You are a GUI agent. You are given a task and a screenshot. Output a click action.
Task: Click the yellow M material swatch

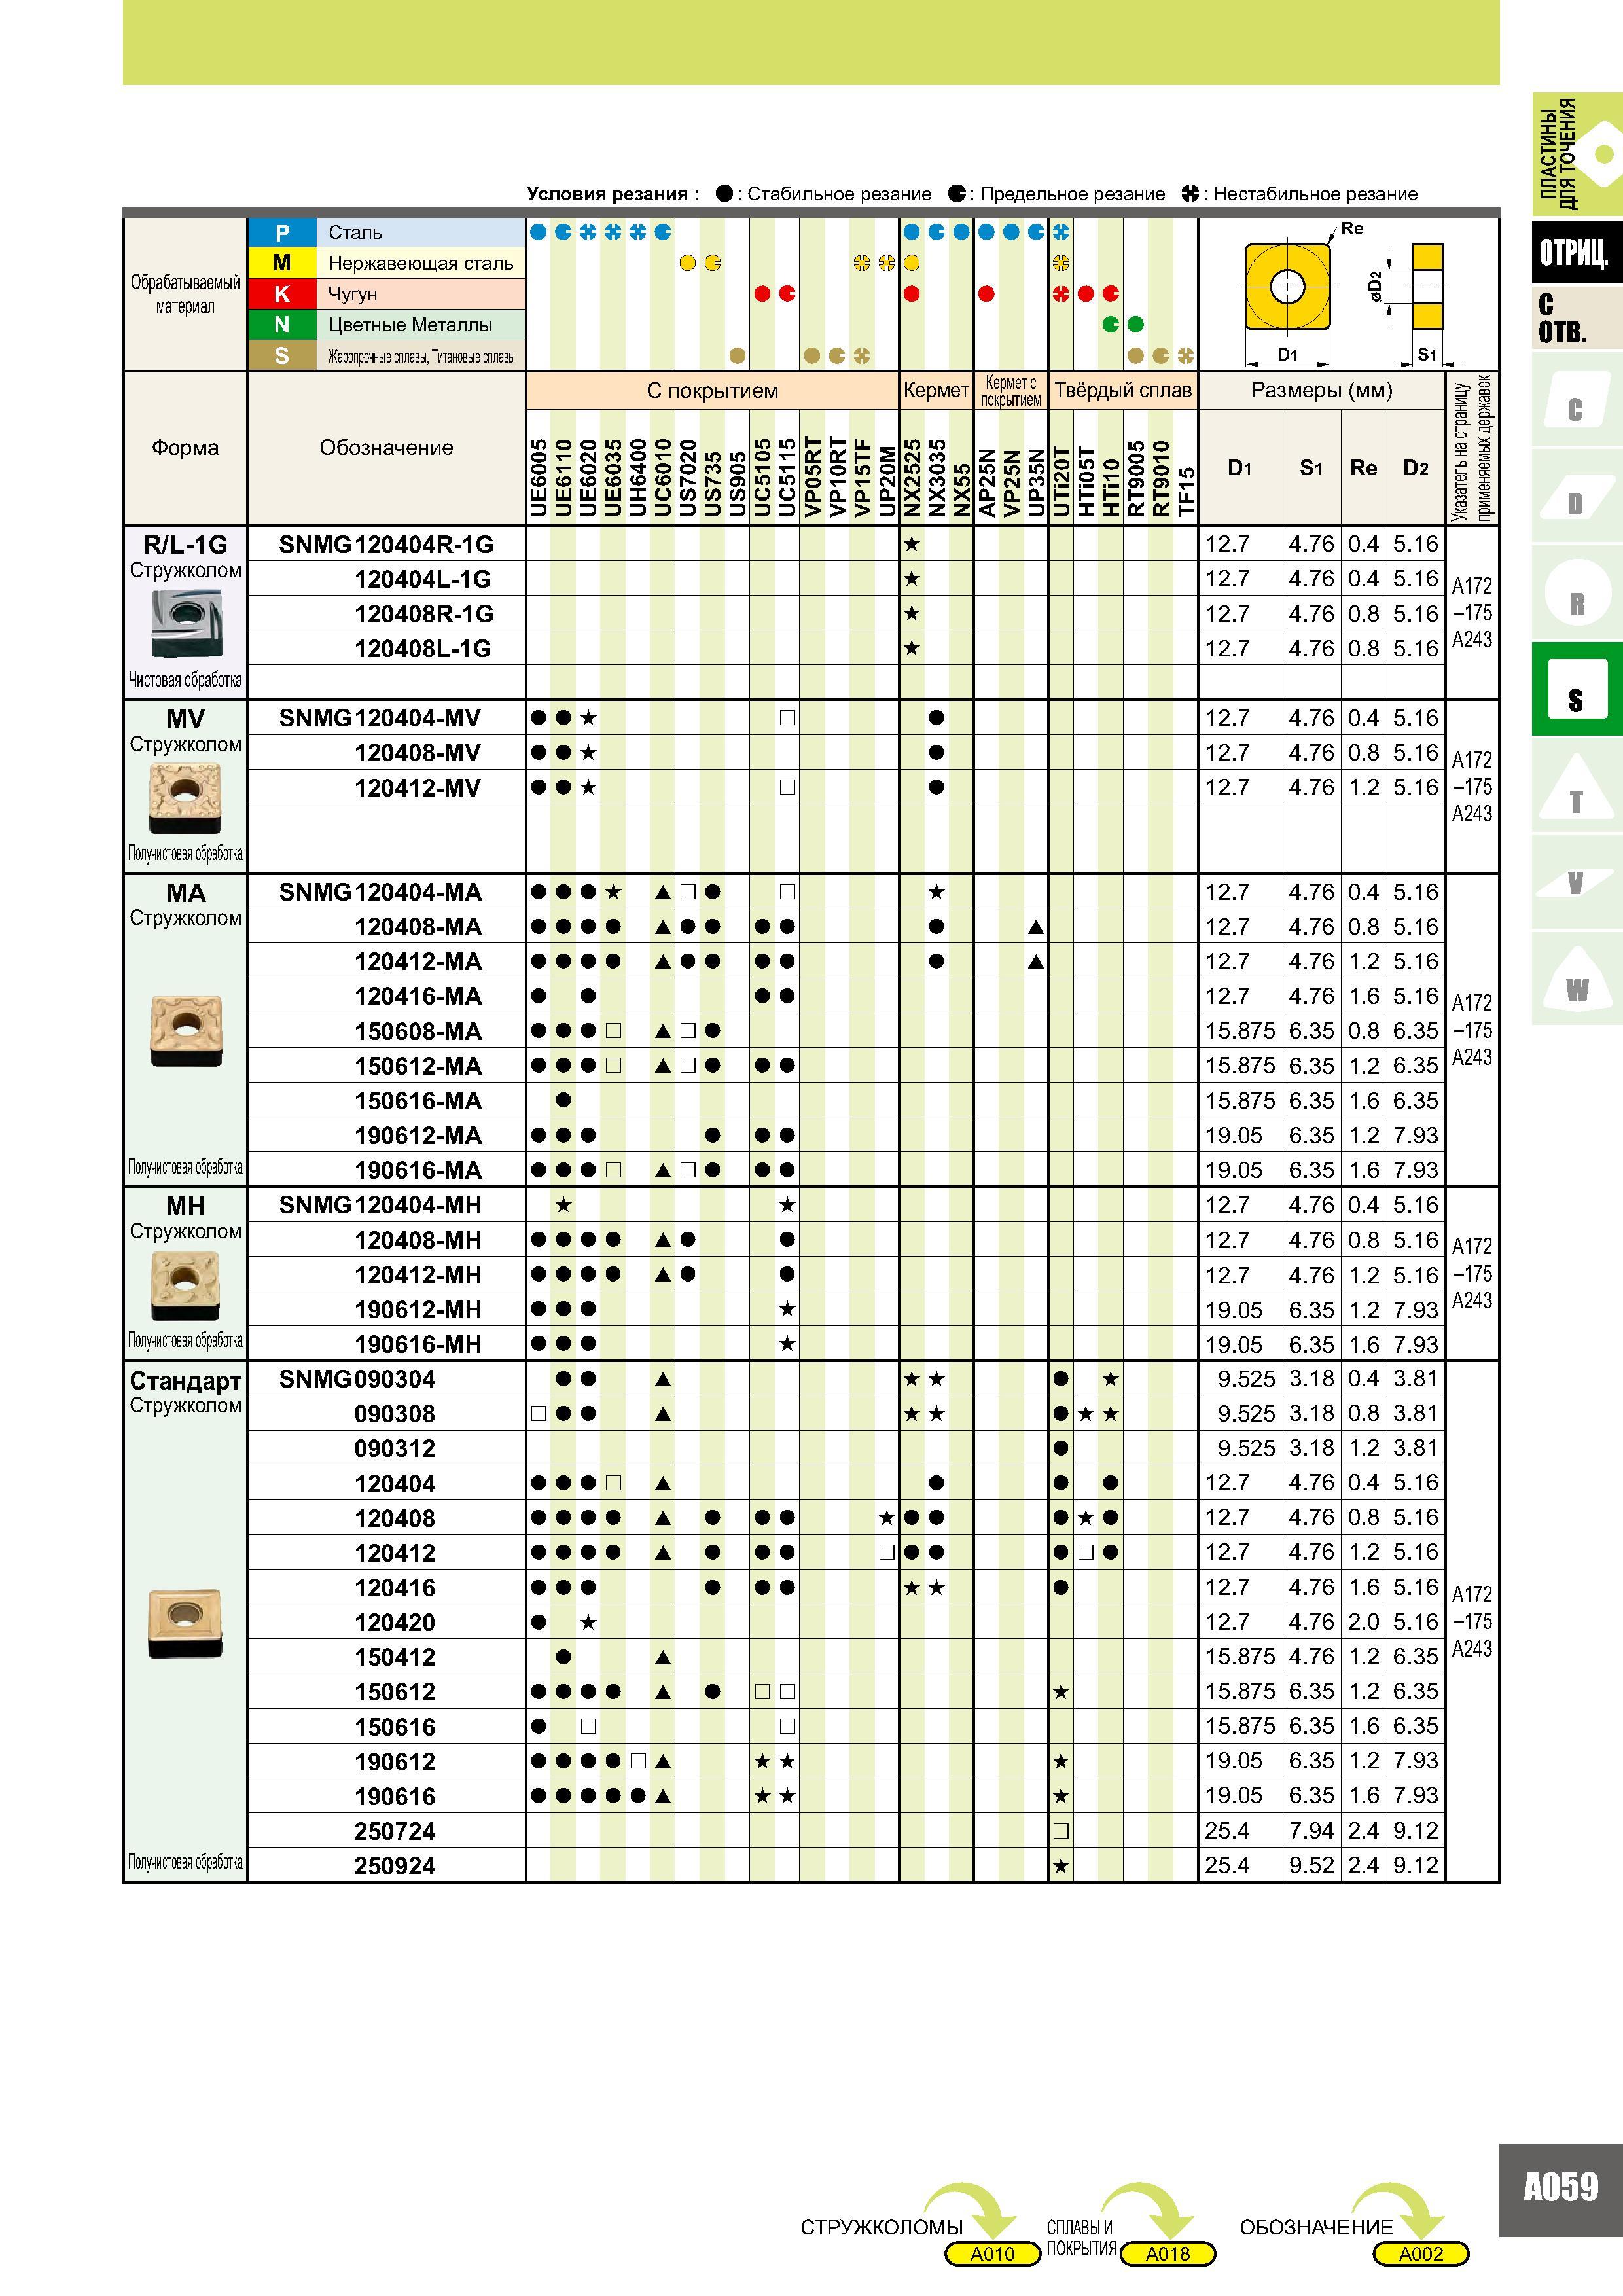click(x=282, y=263)
